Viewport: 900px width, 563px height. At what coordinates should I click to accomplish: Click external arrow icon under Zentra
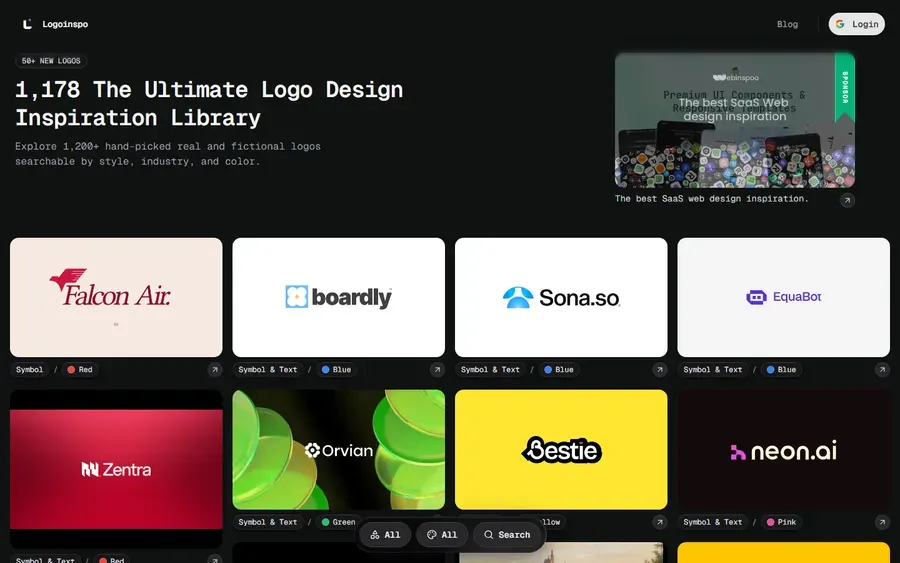pyautogui.click(x=215, y=560)
